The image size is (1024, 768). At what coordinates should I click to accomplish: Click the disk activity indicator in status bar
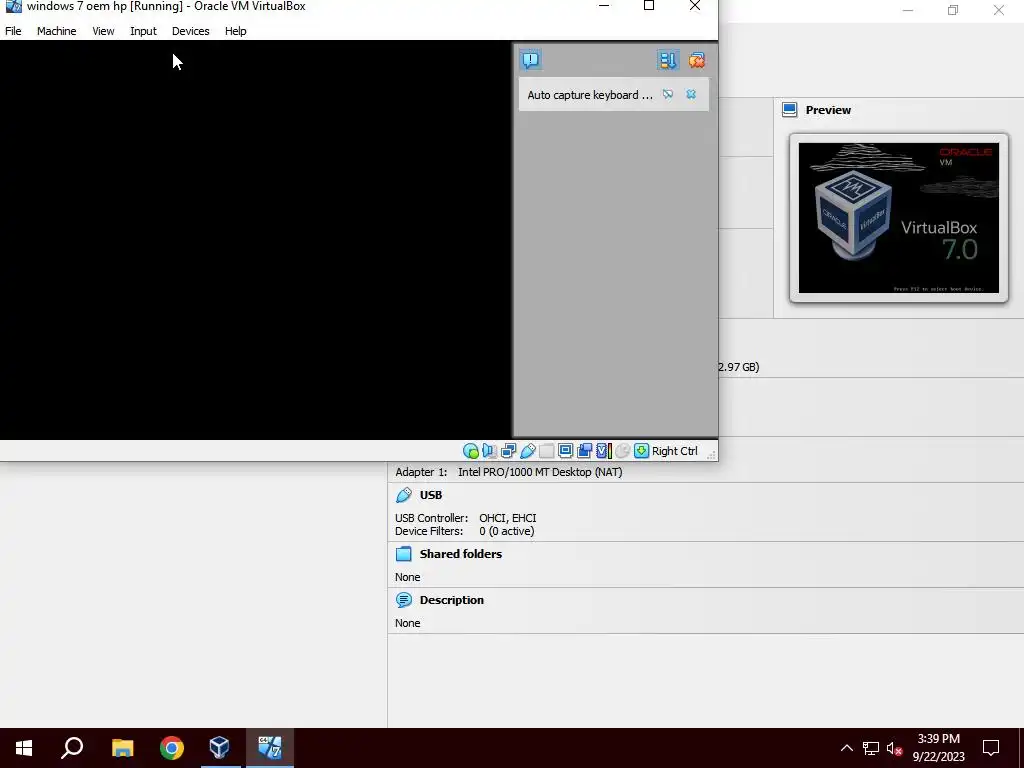click(471, 451)
